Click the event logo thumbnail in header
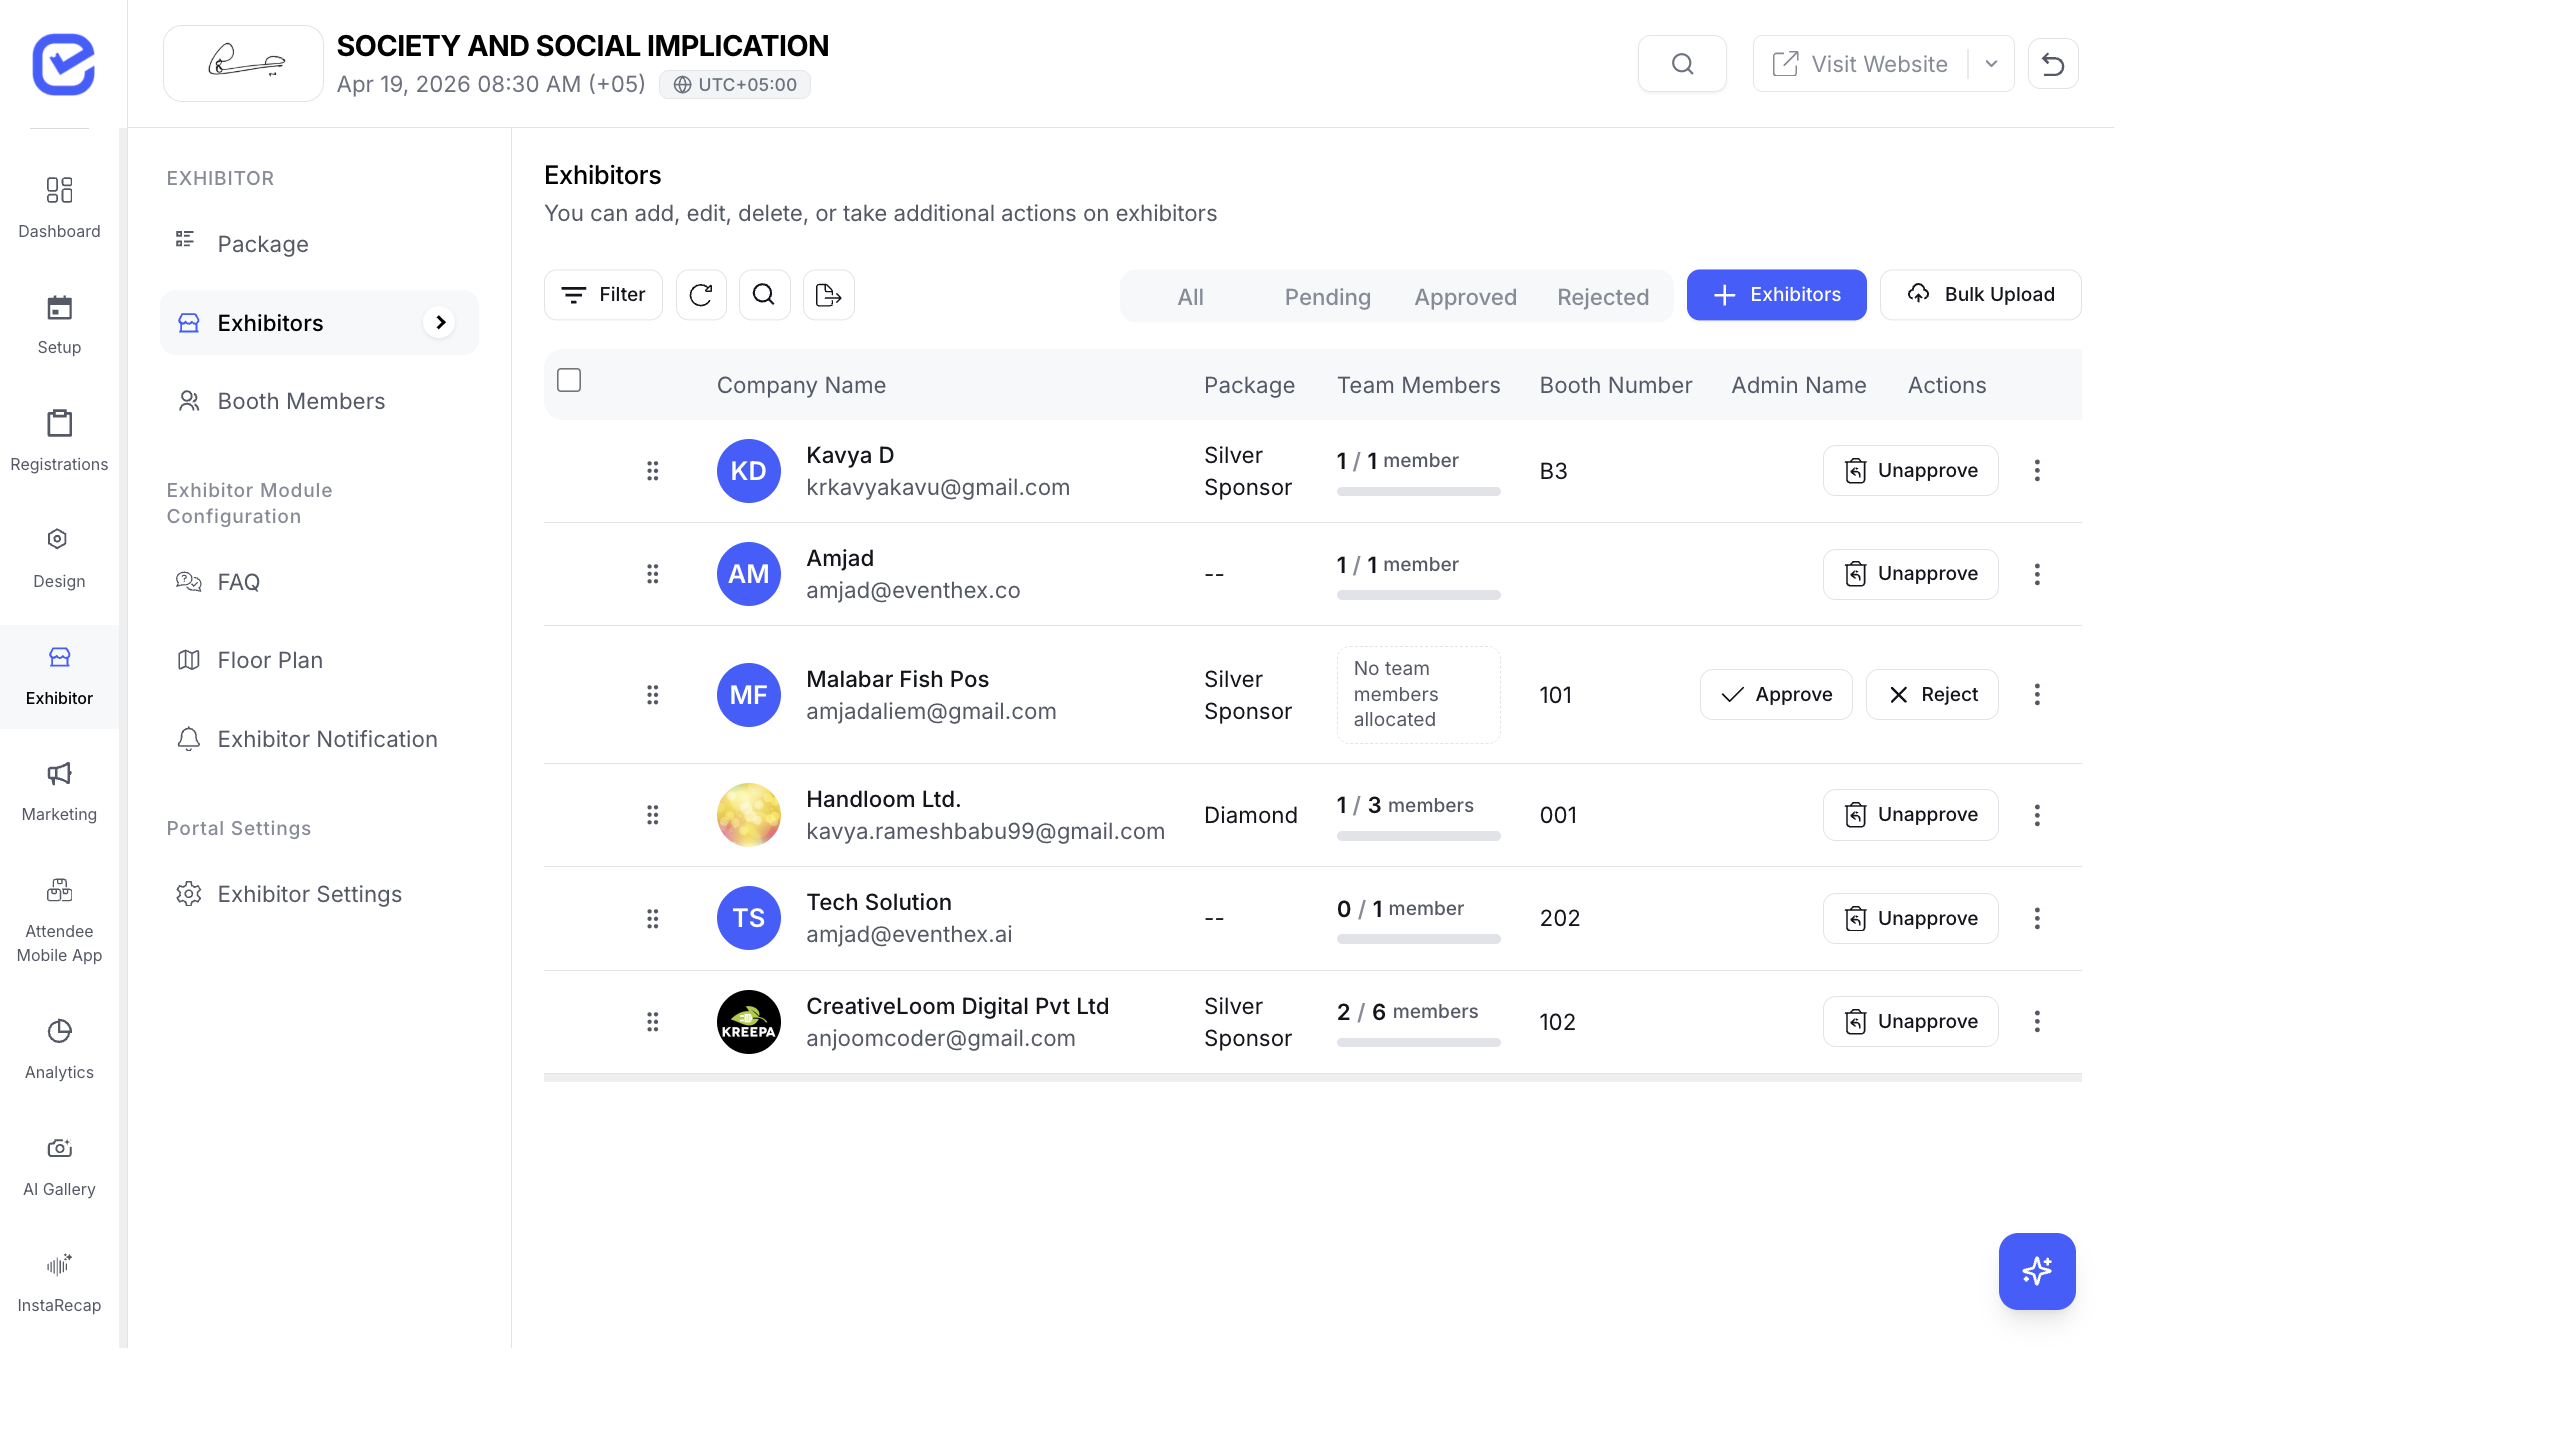 243,64
